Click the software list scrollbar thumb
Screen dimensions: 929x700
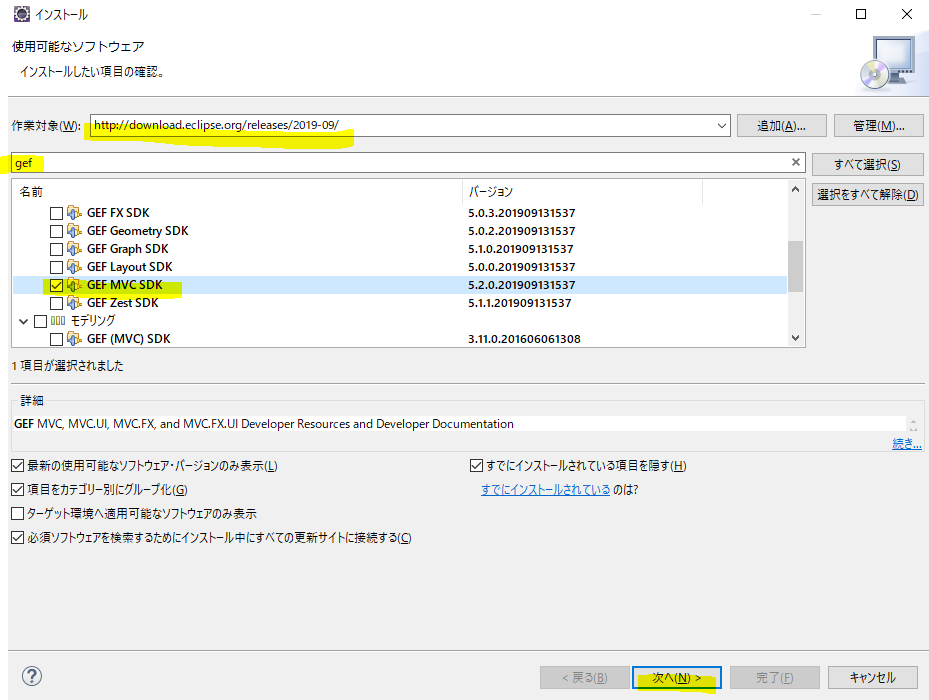point(795,266)
